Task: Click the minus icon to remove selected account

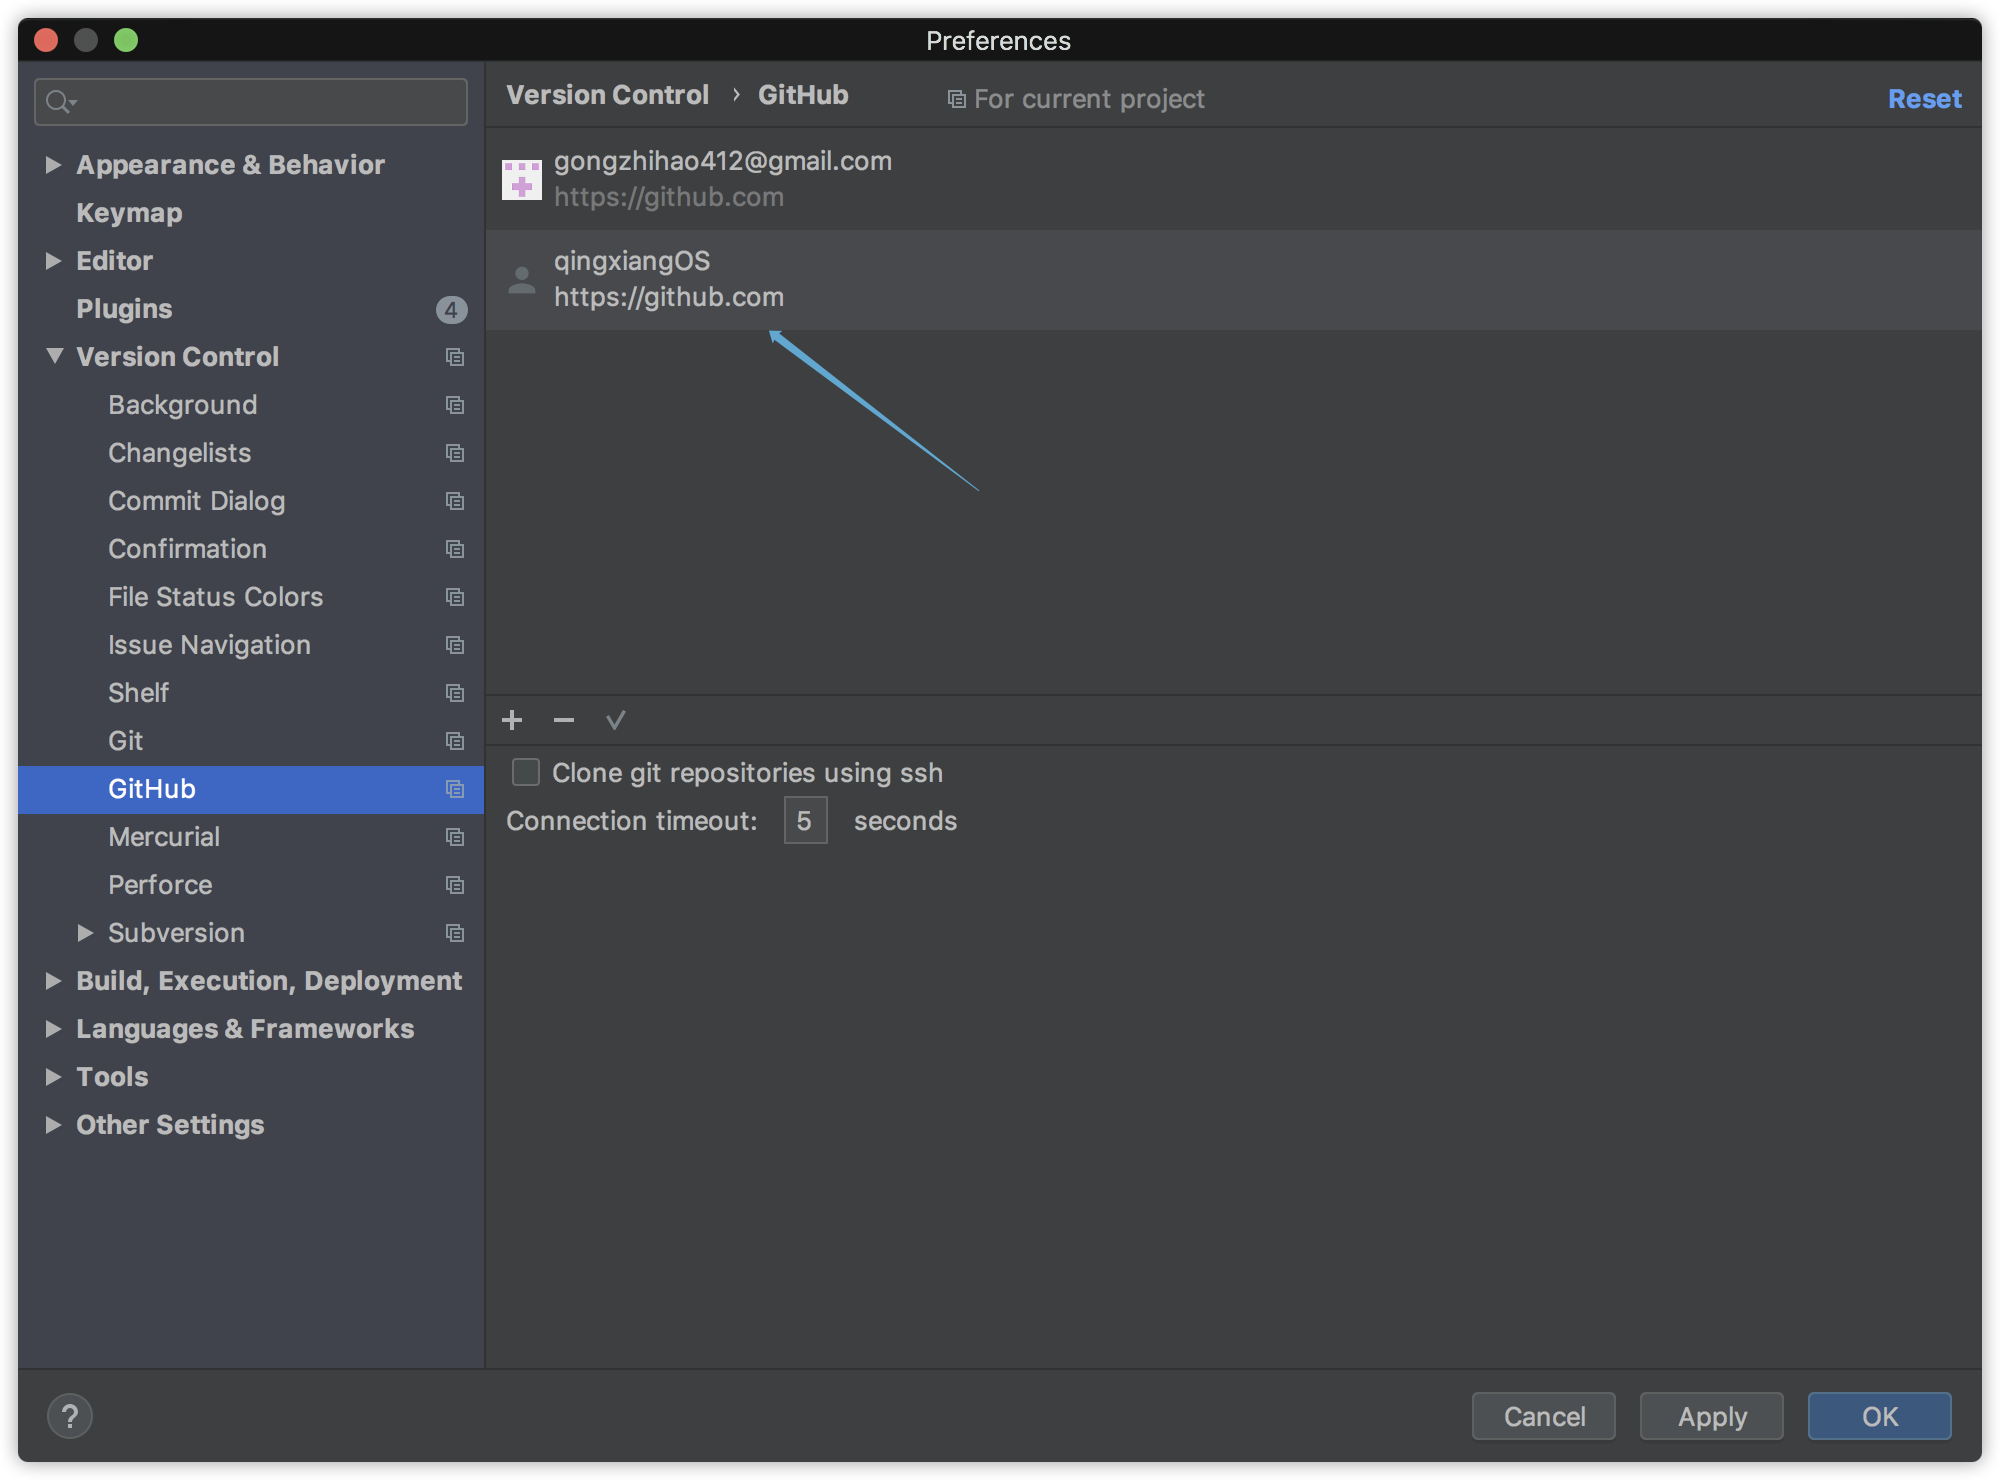Action: tap(563, 720)
